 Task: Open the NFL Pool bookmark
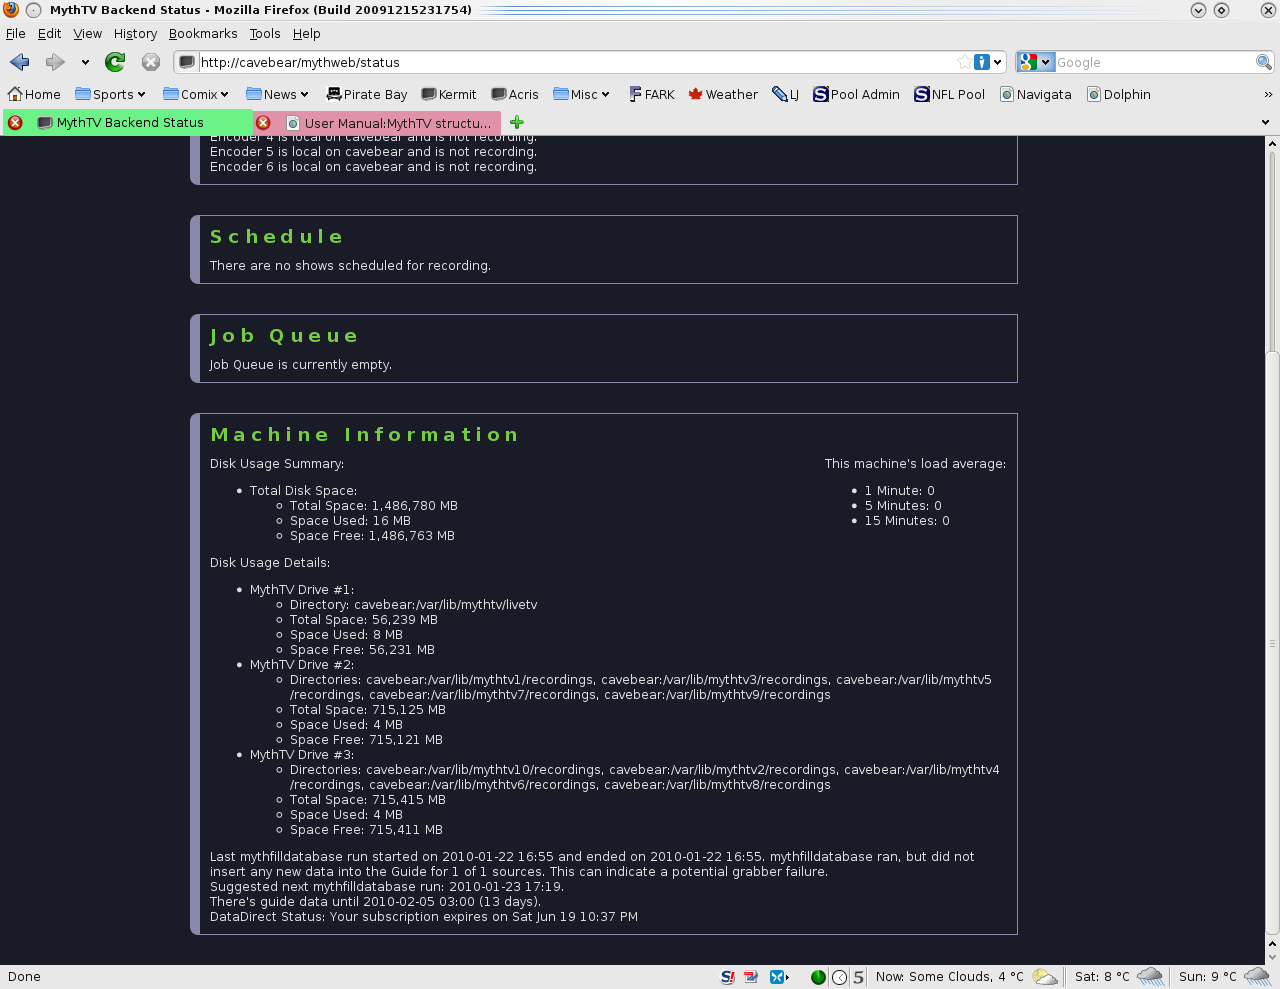click(949, 94)
